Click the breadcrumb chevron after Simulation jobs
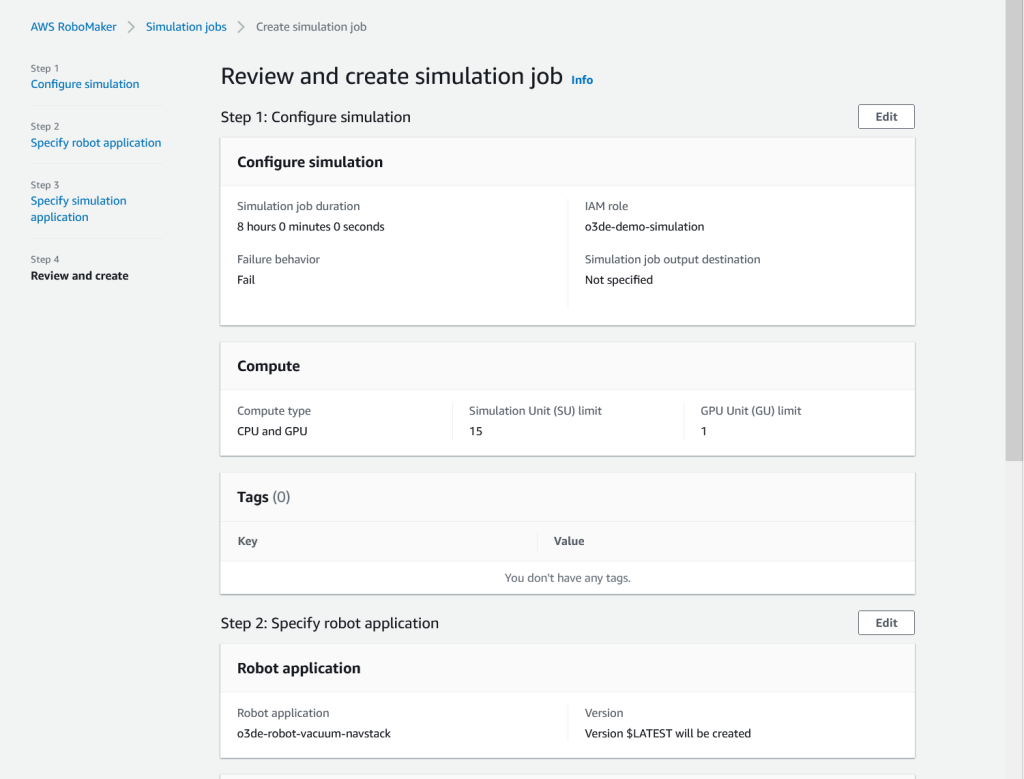Screen dimensions: 1024x779 point(241,27)
